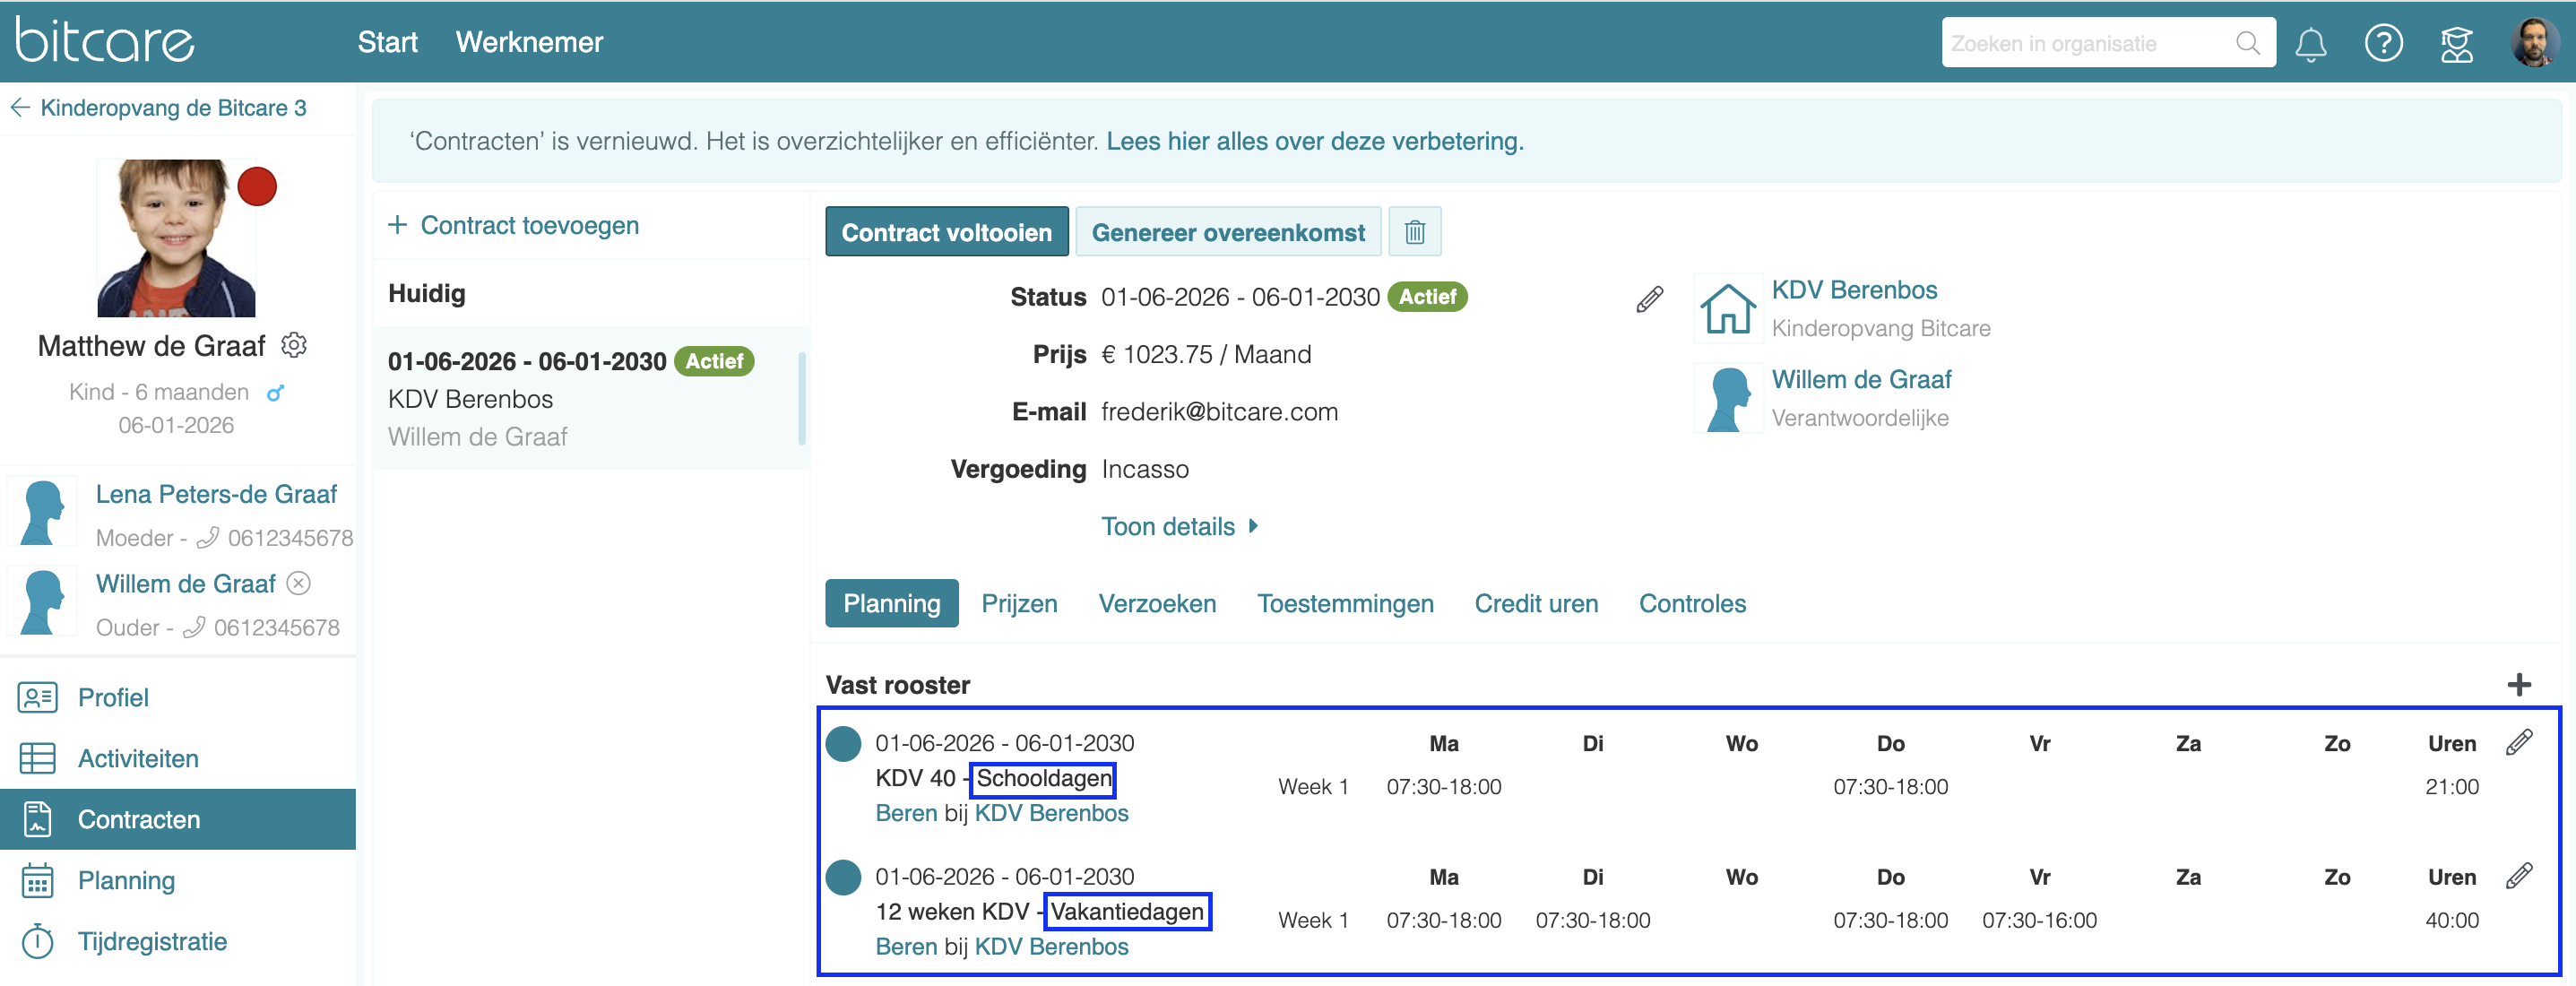
Task: Click the Planning calendar icon in sidebar
Action: 38,880
